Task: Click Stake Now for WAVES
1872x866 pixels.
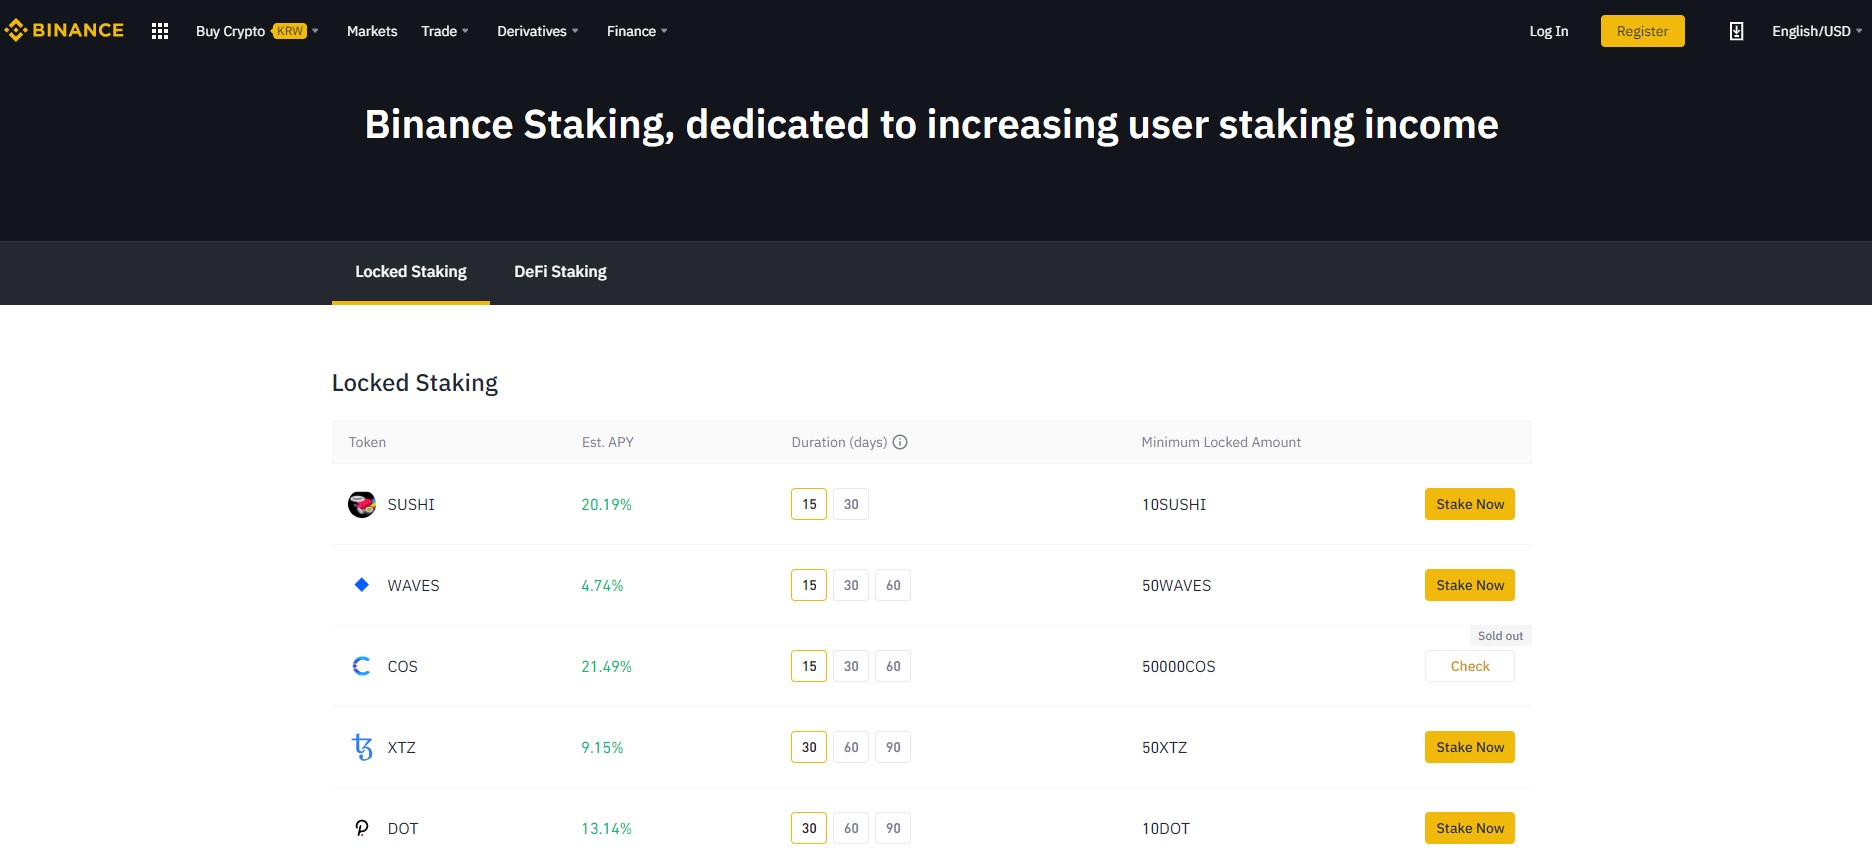Action: coord(1470,585)
